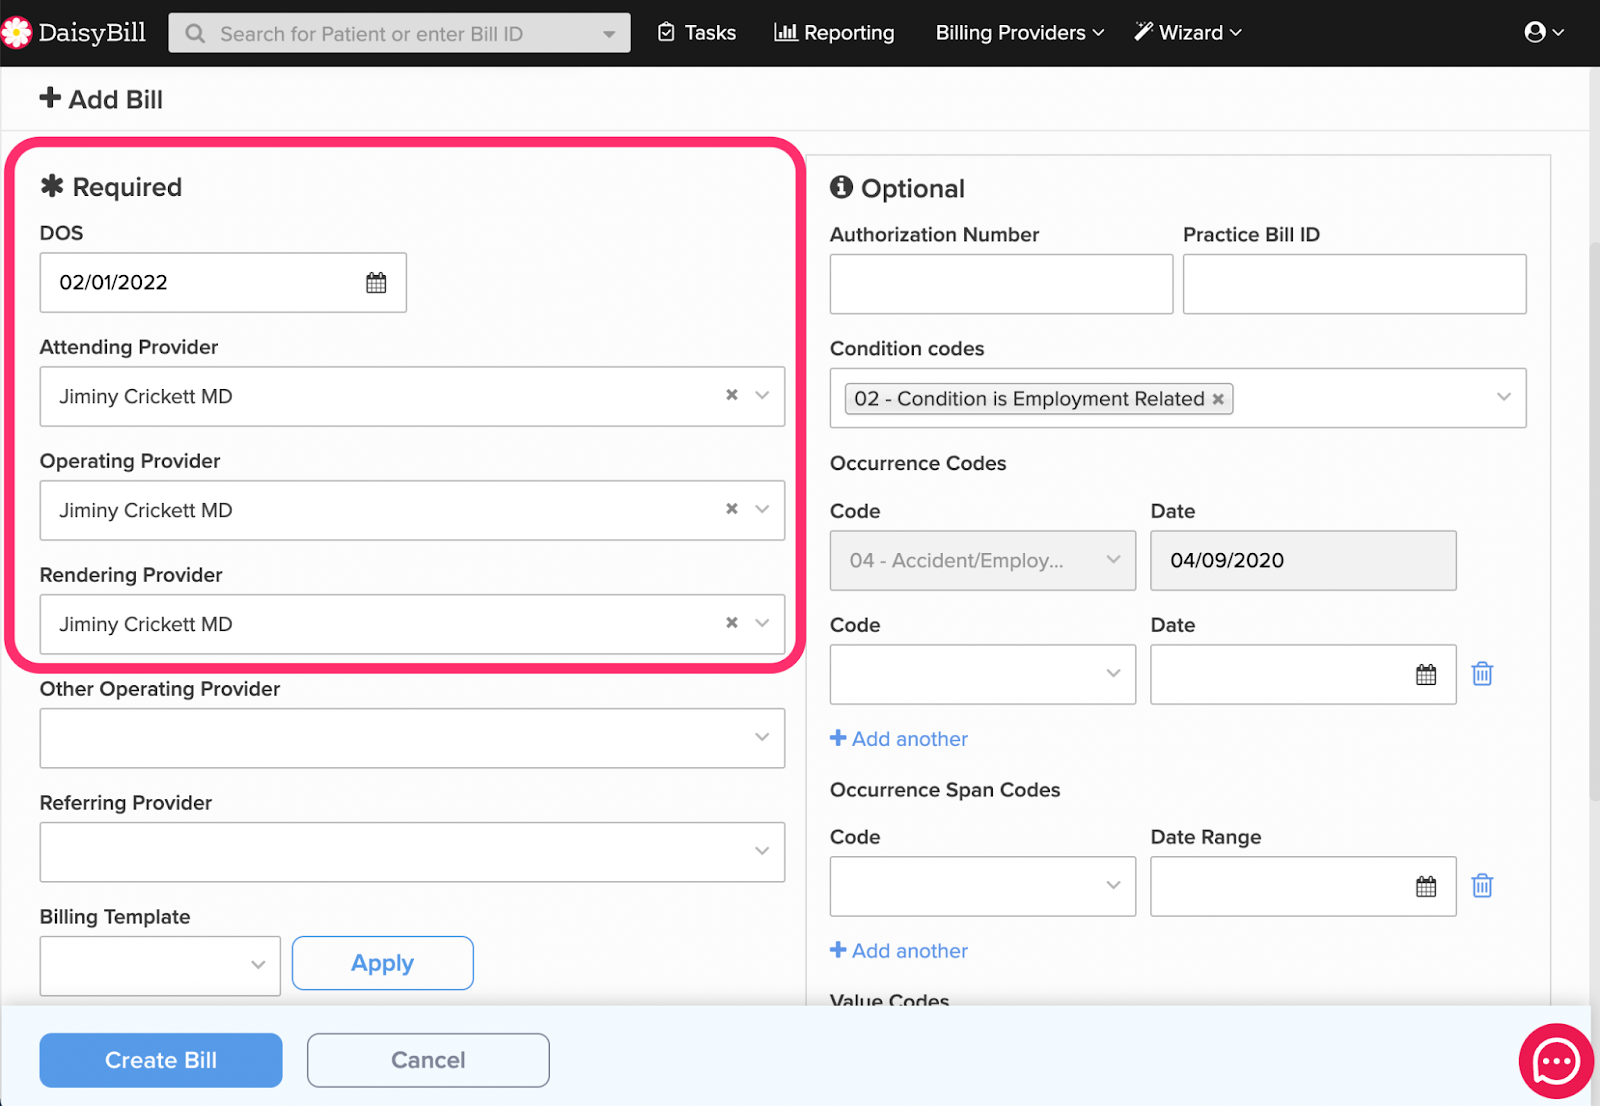The image size is (1600, 1106).
Task: Clear the Attending Provider selection
Action: [x=732, y=395]
